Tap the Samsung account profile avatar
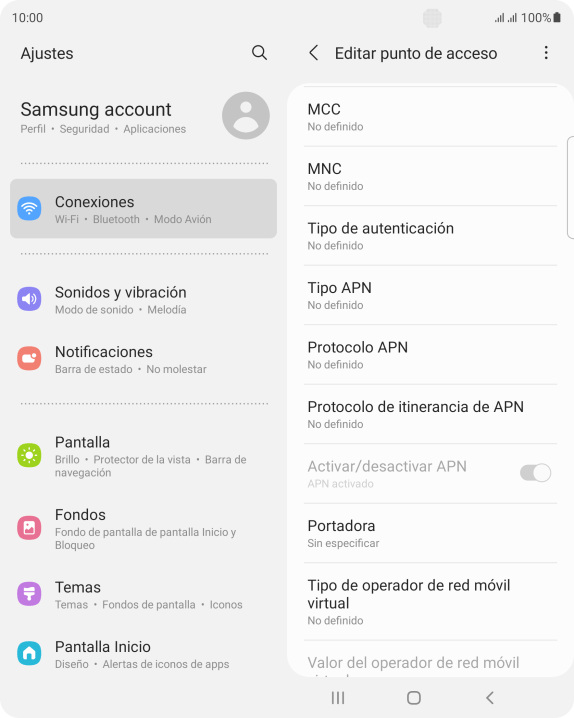Viewport: 574px width, 718px height. click(246, 116)
